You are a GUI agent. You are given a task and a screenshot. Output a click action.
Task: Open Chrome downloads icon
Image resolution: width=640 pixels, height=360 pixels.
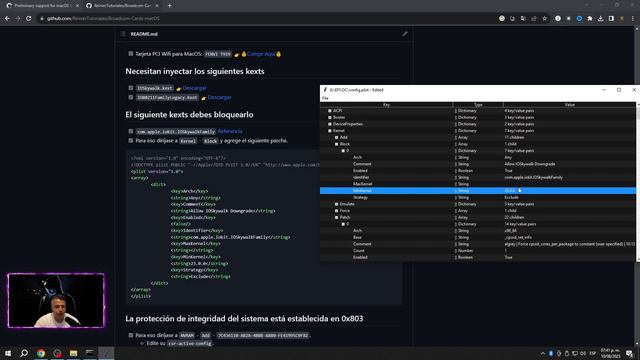tap(600, 18)
